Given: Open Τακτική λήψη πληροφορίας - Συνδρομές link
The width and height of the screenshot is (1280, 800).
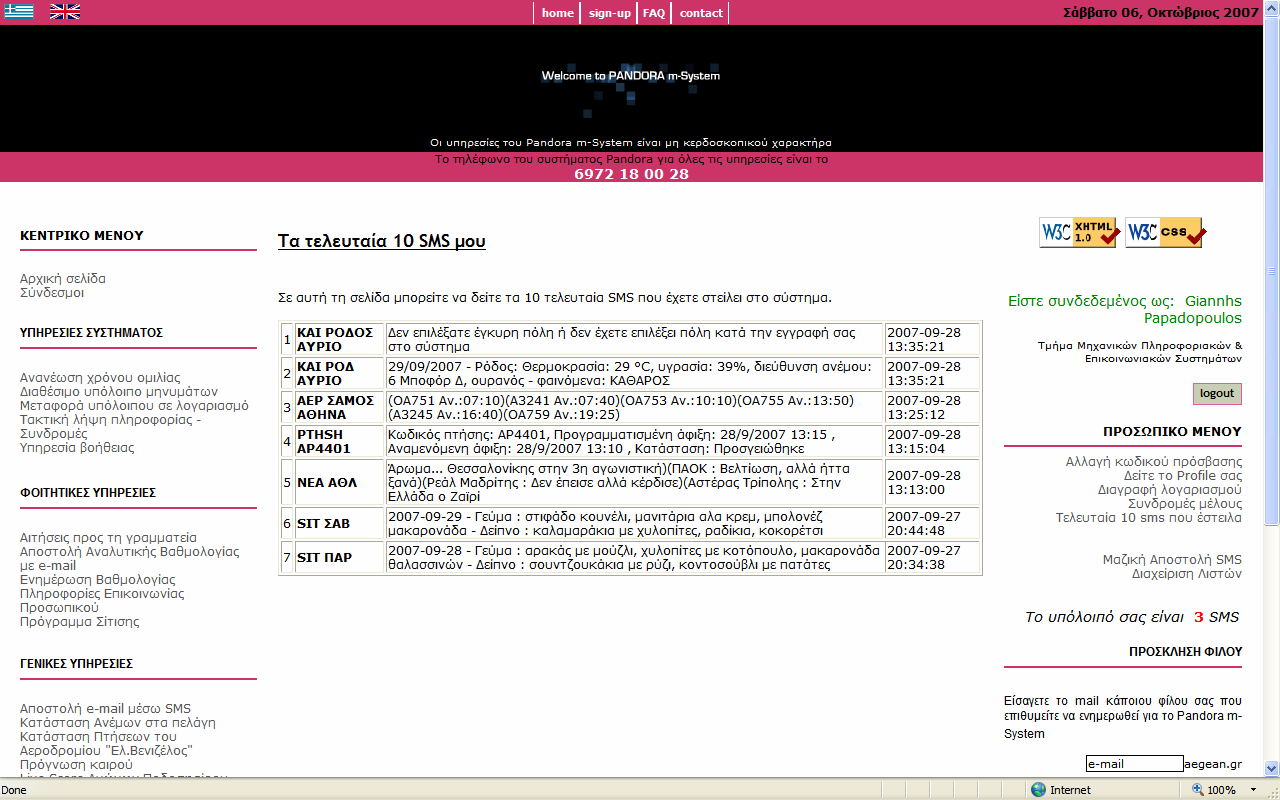Looking at the screenshot, I should coord(110,426).
